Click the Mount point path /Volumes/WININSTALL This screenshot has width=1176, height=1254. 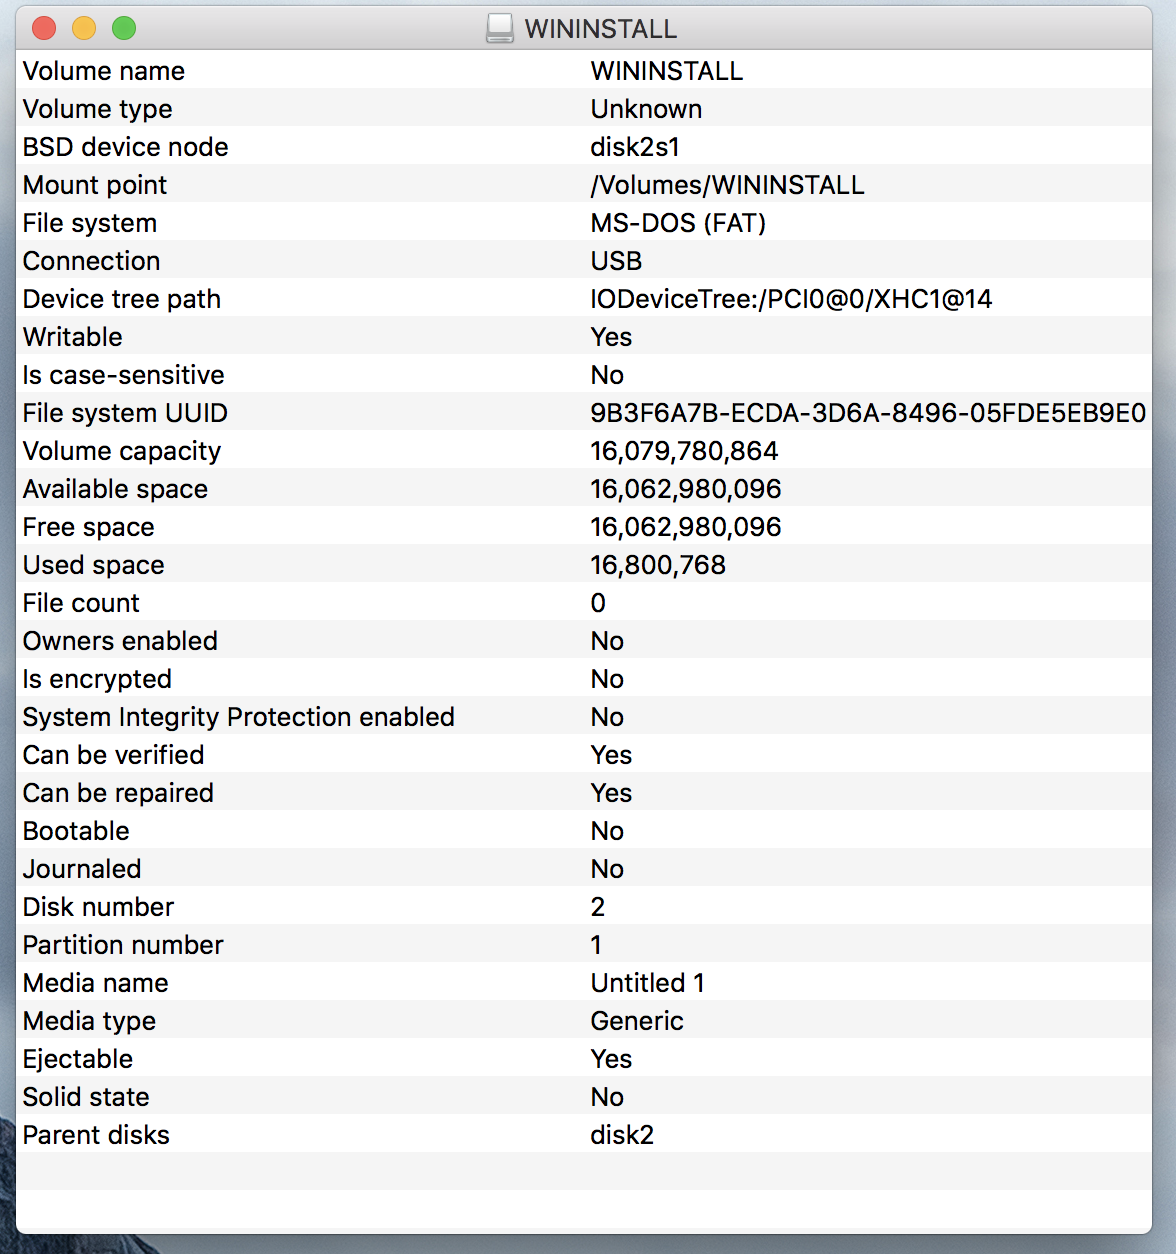pyautogui.click(x=727, y=185)
